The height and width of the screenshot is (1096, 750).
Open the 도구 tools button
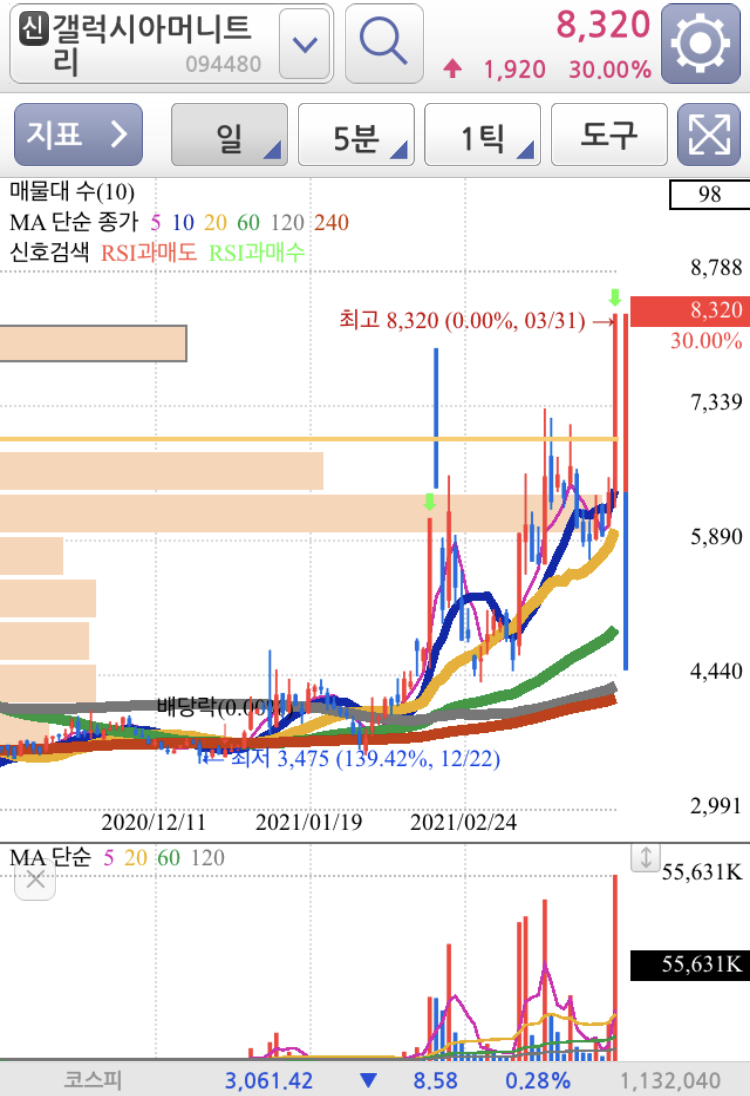pyautogui.click(x=609, y=135)
